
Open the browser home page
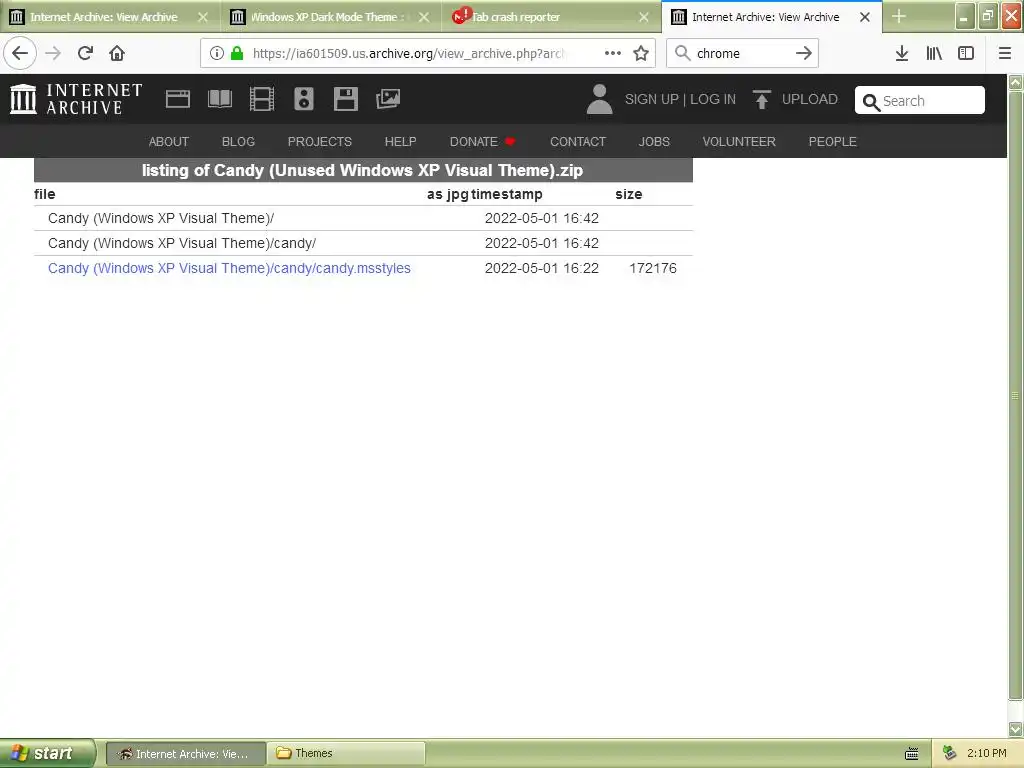[x=117, y=53]
